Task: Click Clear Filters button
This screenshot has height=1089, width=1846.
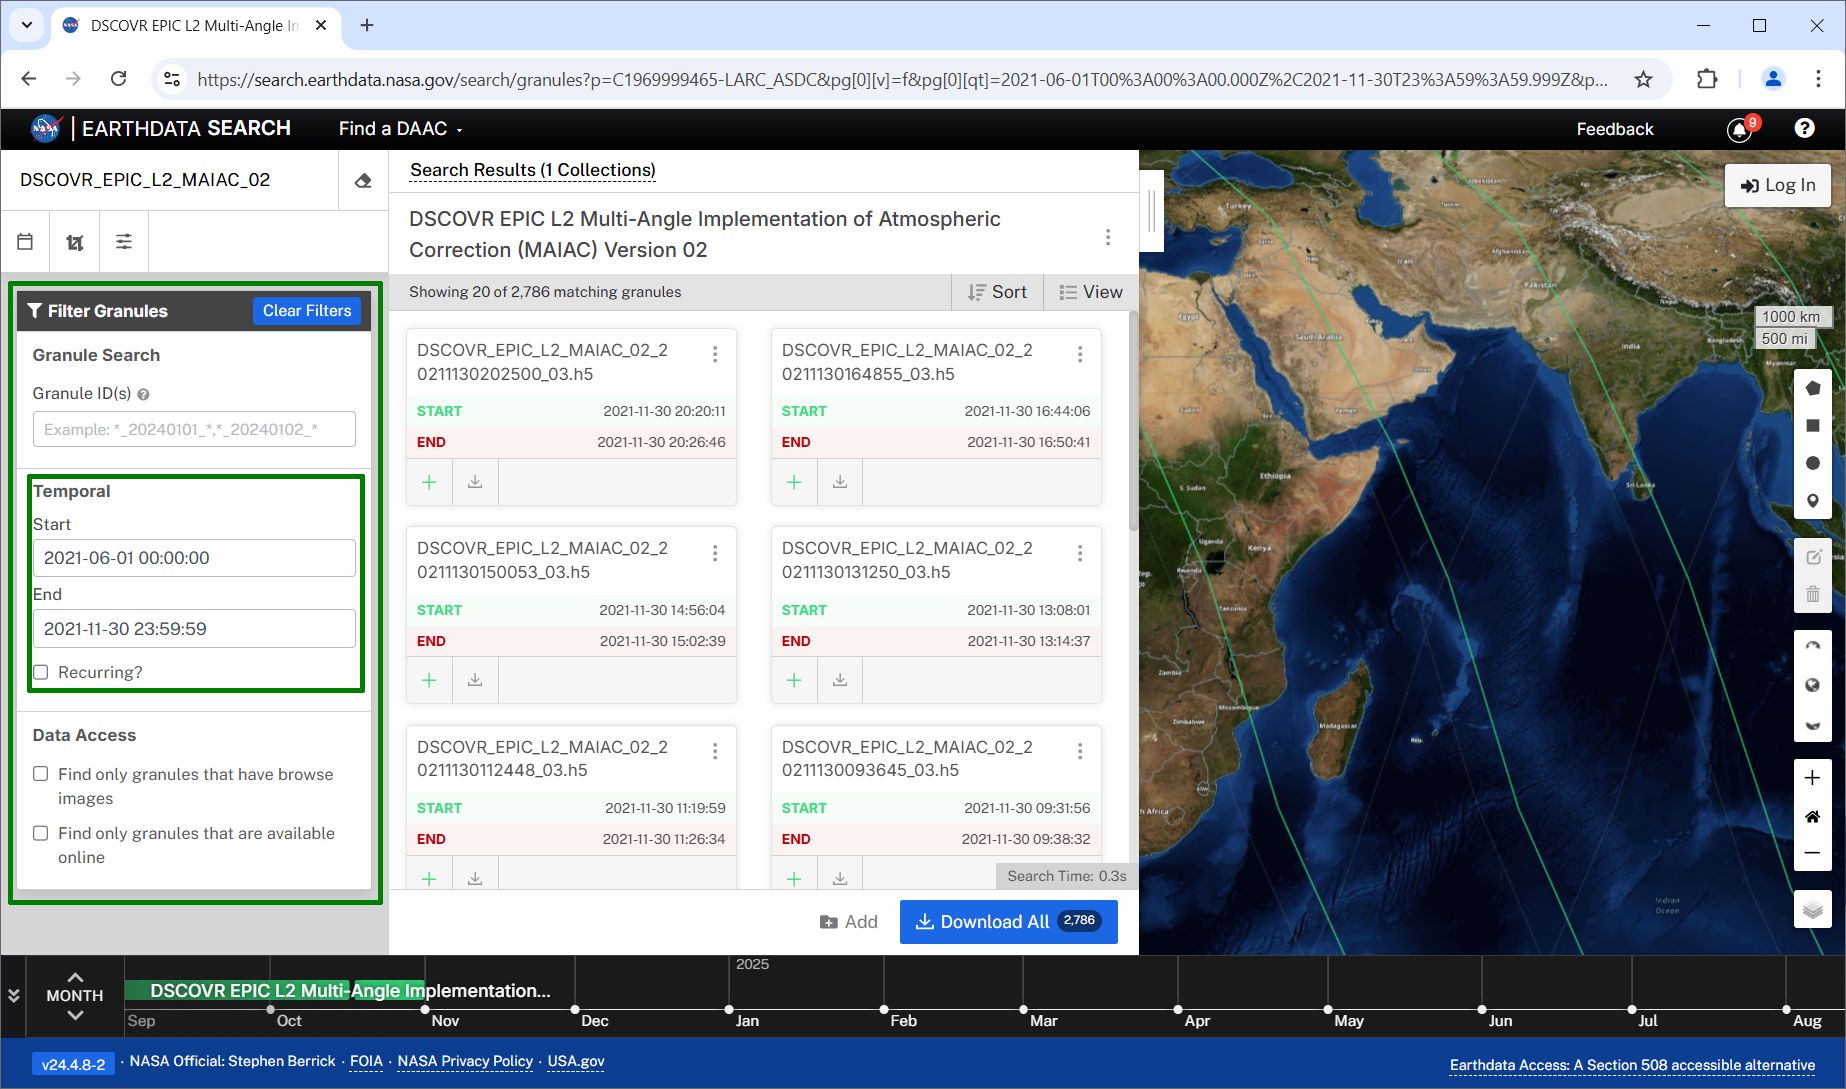Action: [307, 311]
